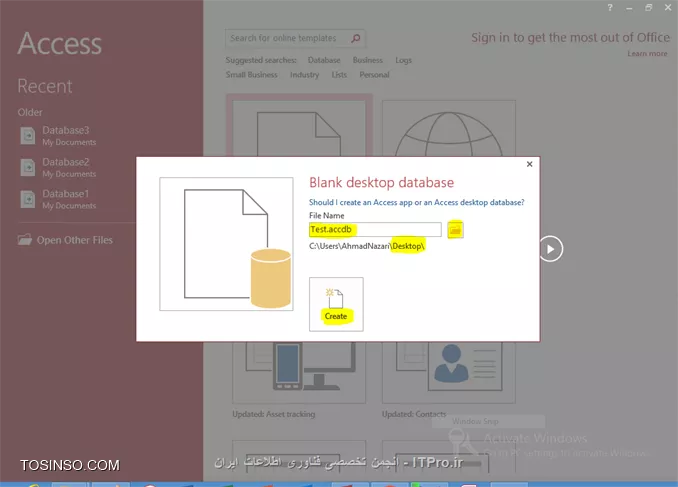Screen dimensions: 678x487
Task: Click the File Name field containing Test.accdb
Action: click(x=375, y=229)
